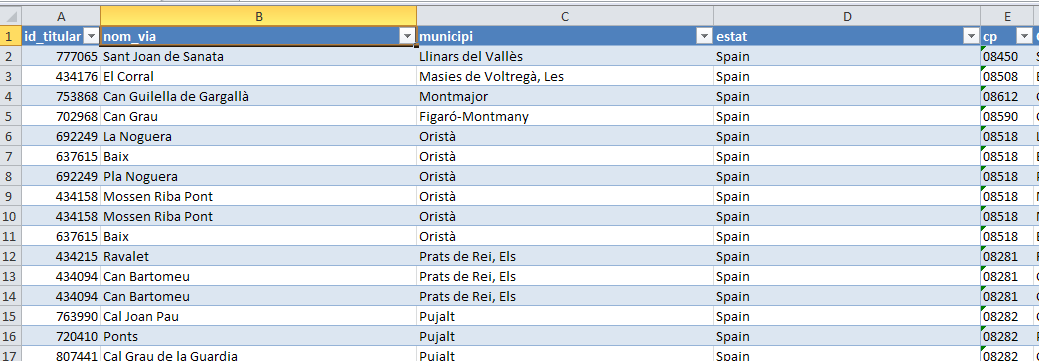Select column A header
This screenshot has height=361, width=1039.
click(x=61, y=16)
